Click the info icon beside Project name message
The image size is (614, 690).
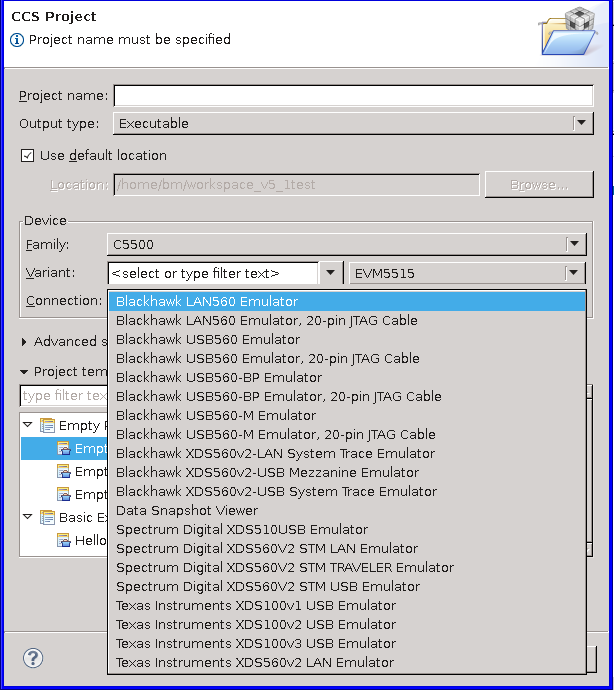coord(17,40)
